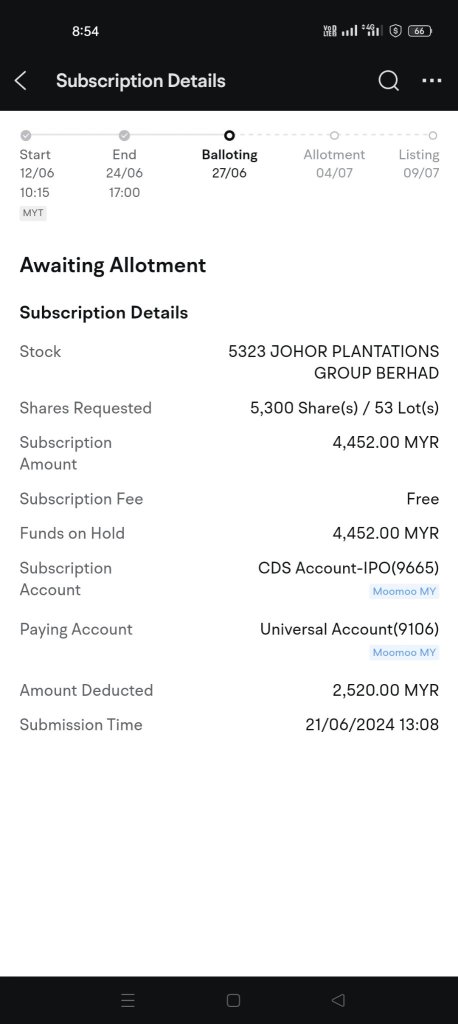
Task: Tap the Android home square icon
Action: point(233,1000)
